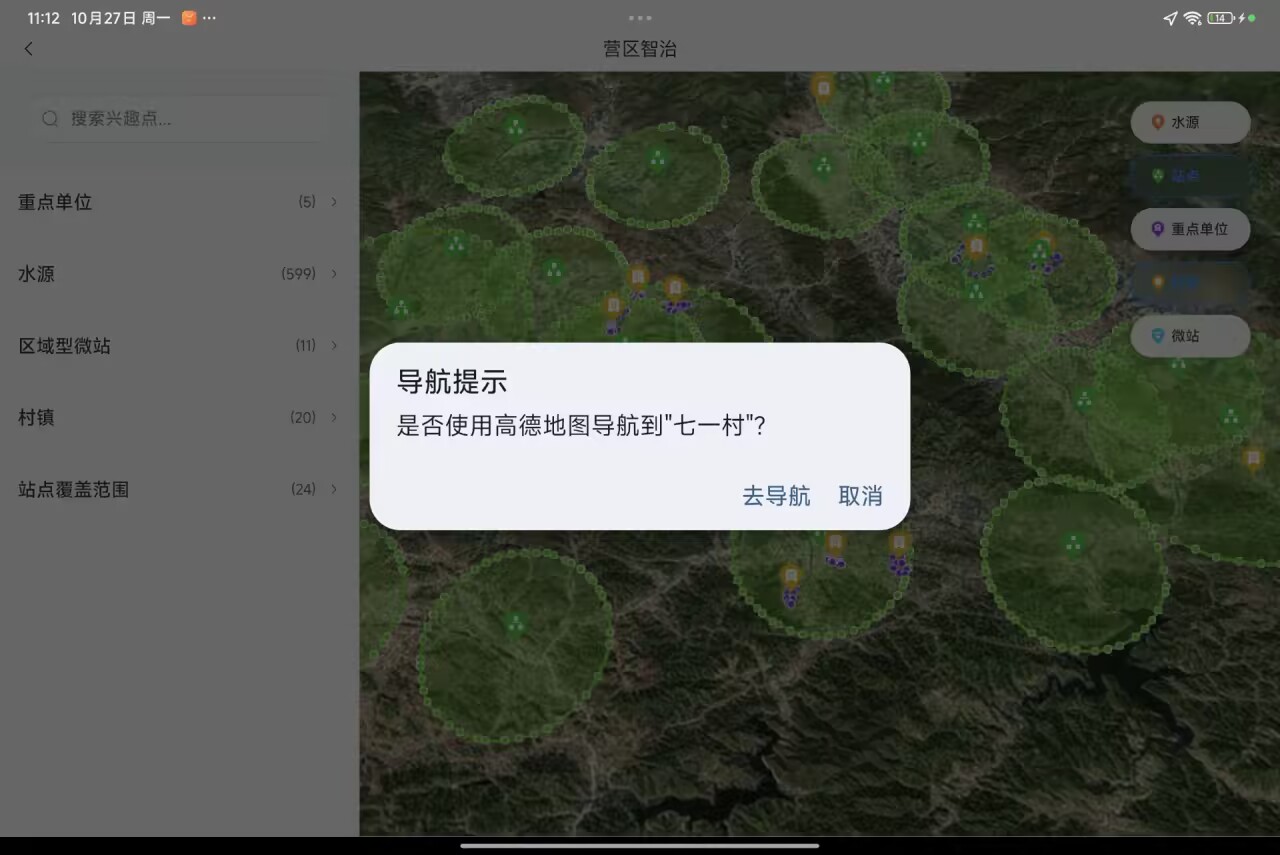Tap the blue shield icon on 微站 button
The height and width of the screenshot is (855, 1280).
pyautogui.click(x=1158, y=336)
